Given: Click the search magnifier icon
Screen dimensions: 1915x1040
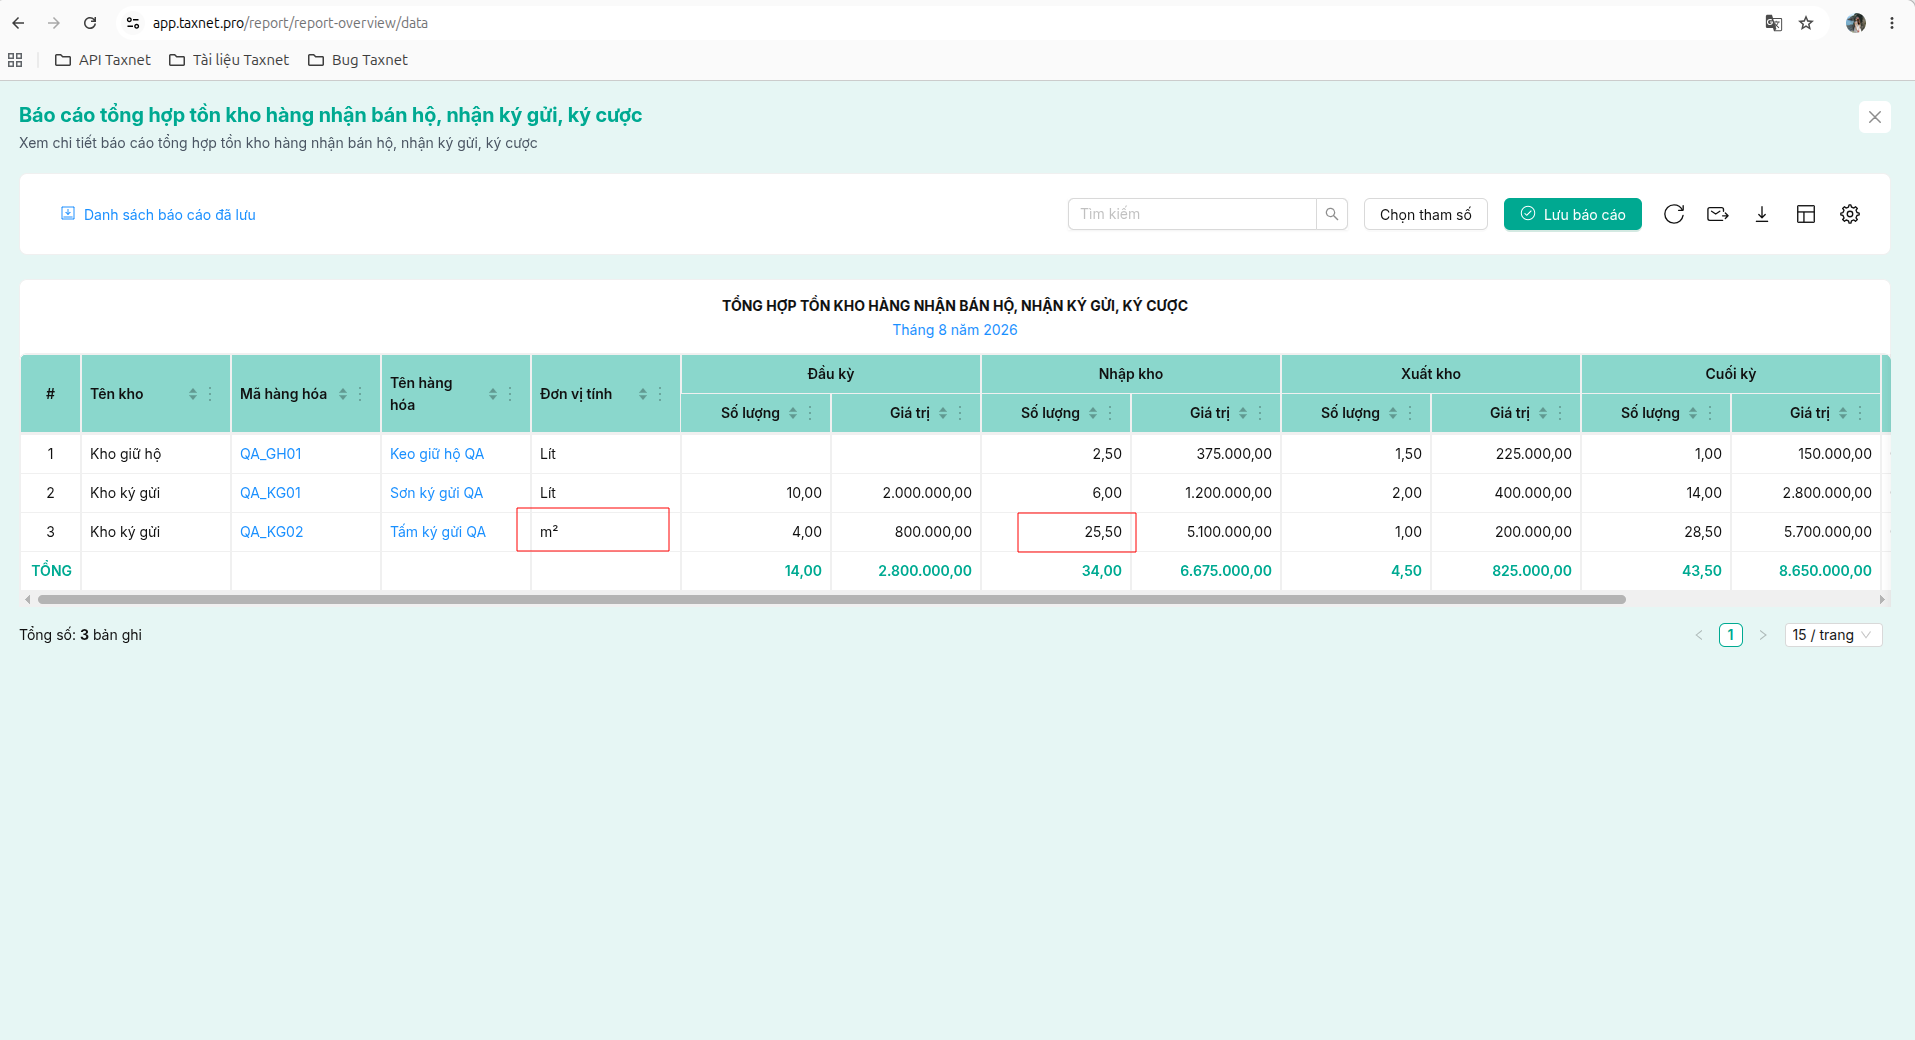Looking at the screenshot, I should point(1332,214).
